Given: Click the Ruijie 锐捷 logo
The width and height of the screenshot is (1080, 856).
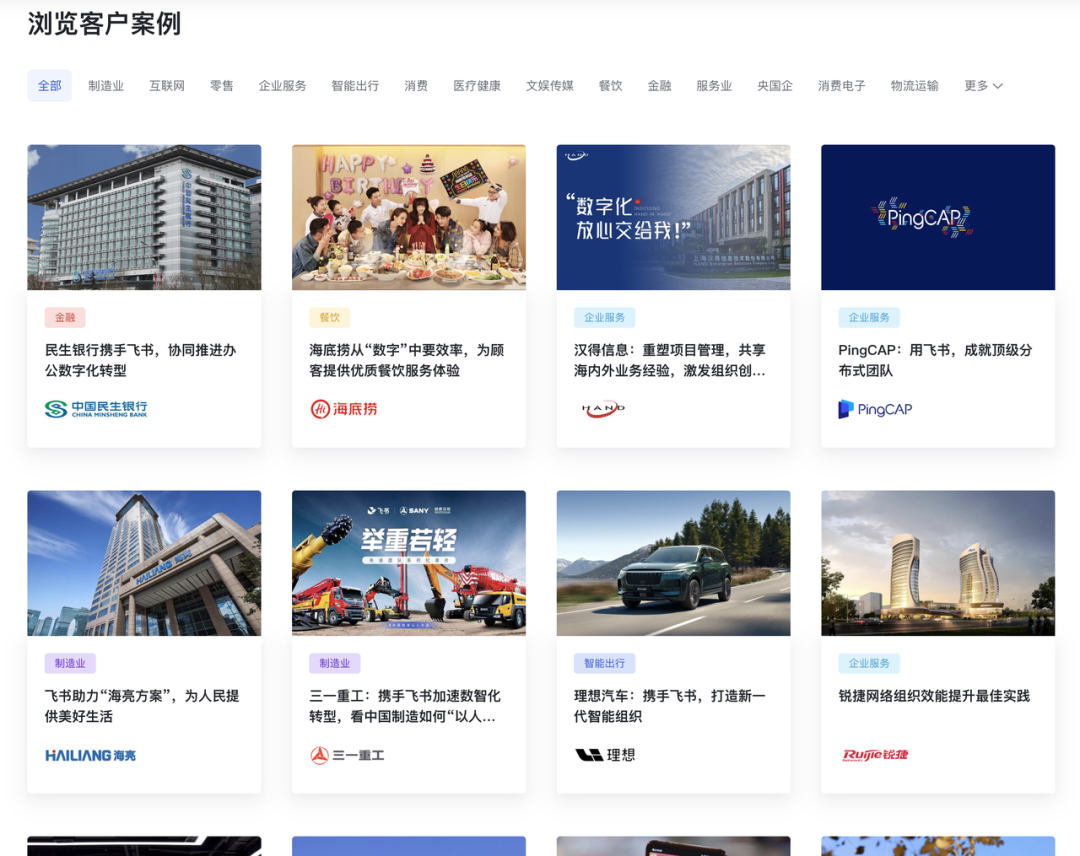Looking at the screenshot, I should (875, 755).
